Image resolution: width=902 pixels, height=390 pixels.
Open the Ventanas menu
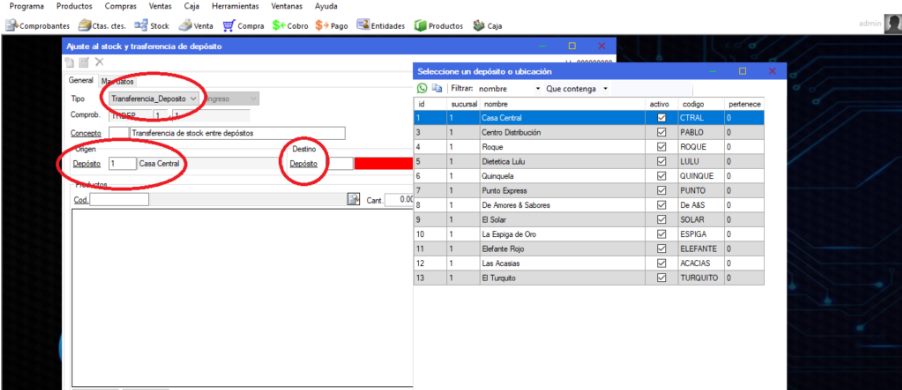(287, 6)
